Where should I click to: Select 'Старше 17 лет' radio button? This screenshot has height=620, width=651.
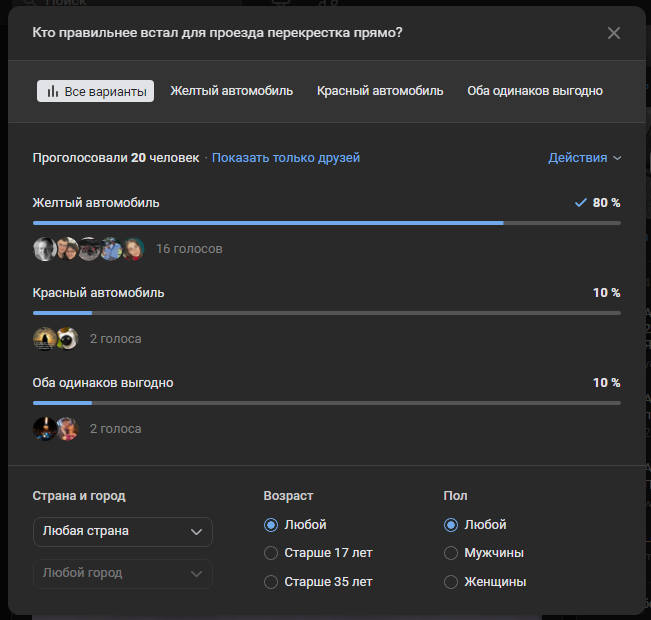[271, 553]
